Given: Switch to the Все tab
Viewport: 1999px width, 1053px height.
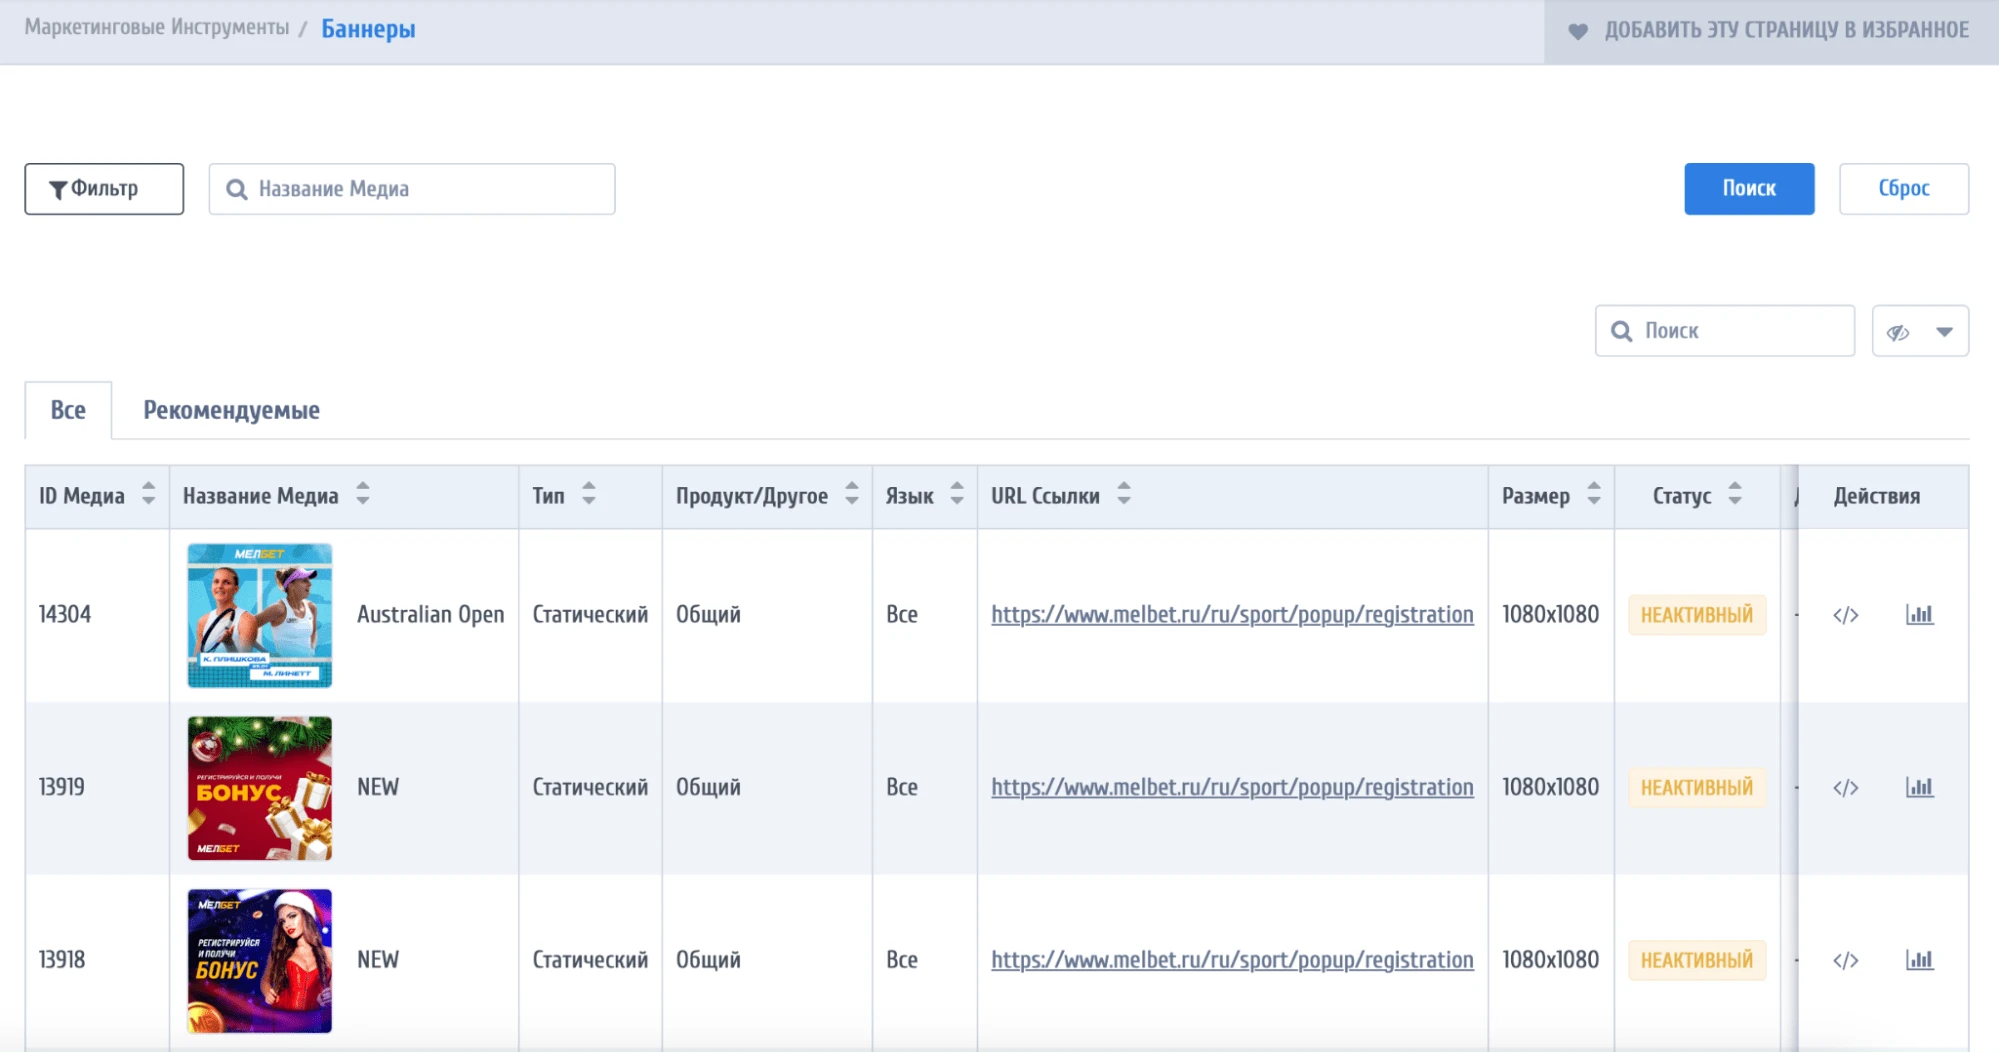Looking at the screenshot, I should point(68,410).
